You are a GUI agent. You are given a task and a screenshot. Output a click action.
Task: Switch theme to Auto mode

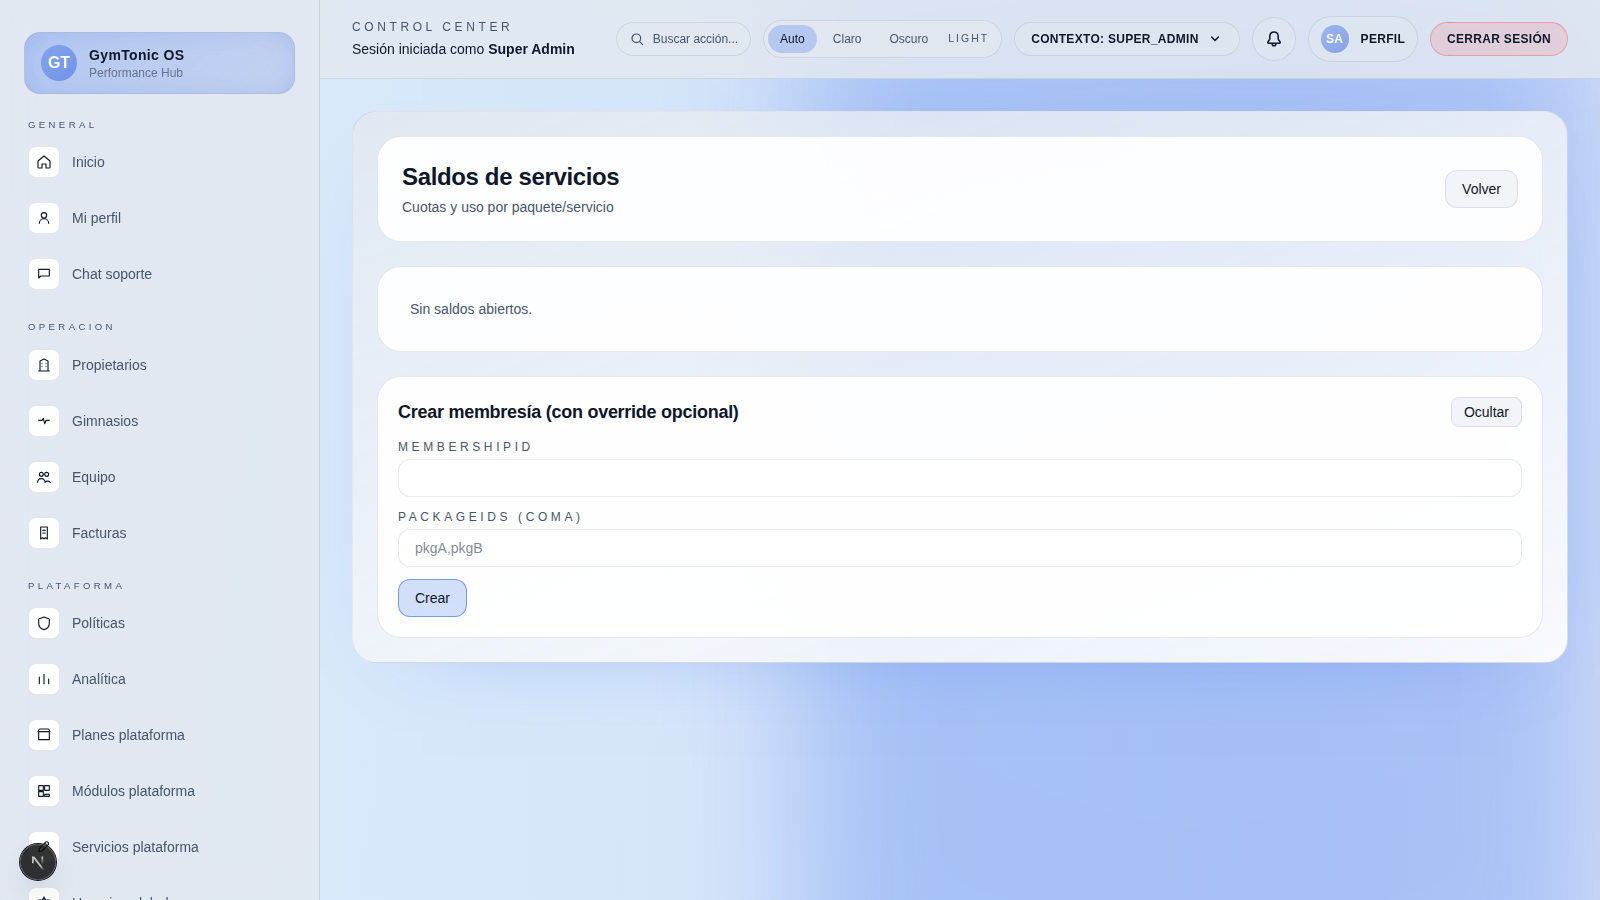tap(792, 39)
